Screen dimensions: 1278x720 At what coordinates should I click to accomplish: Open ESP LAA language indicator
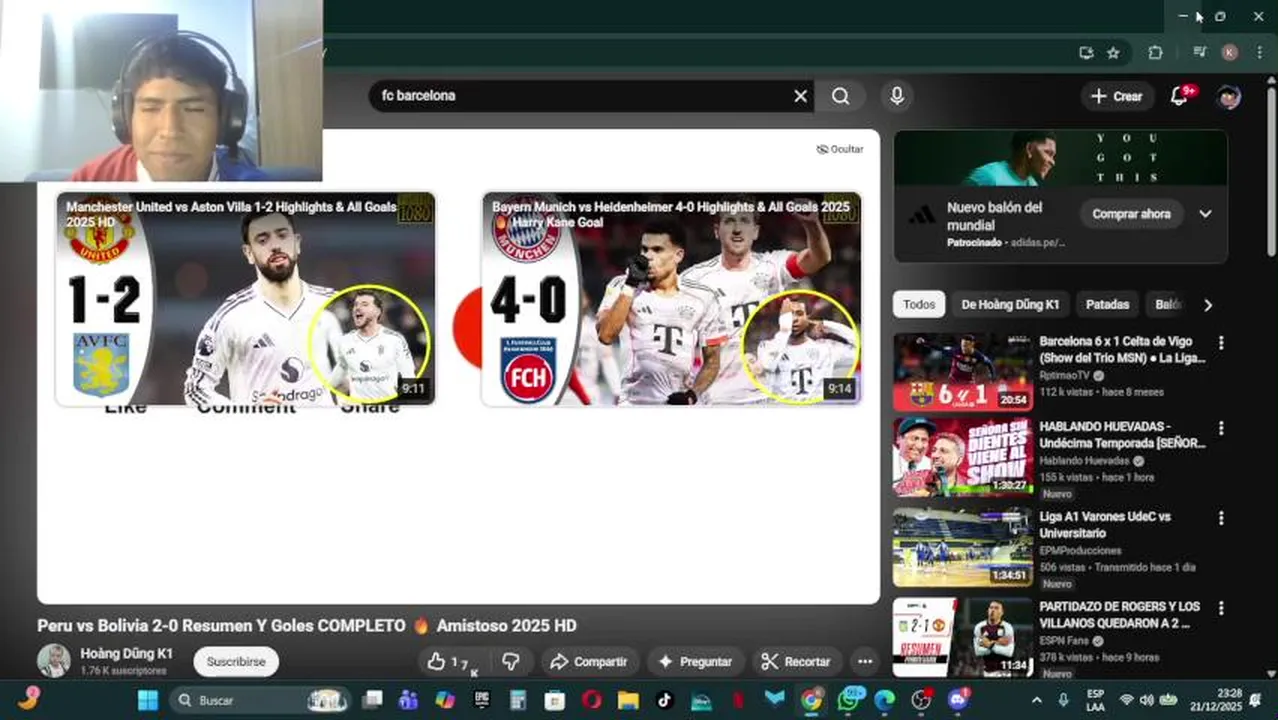[x=1095, y=700]
